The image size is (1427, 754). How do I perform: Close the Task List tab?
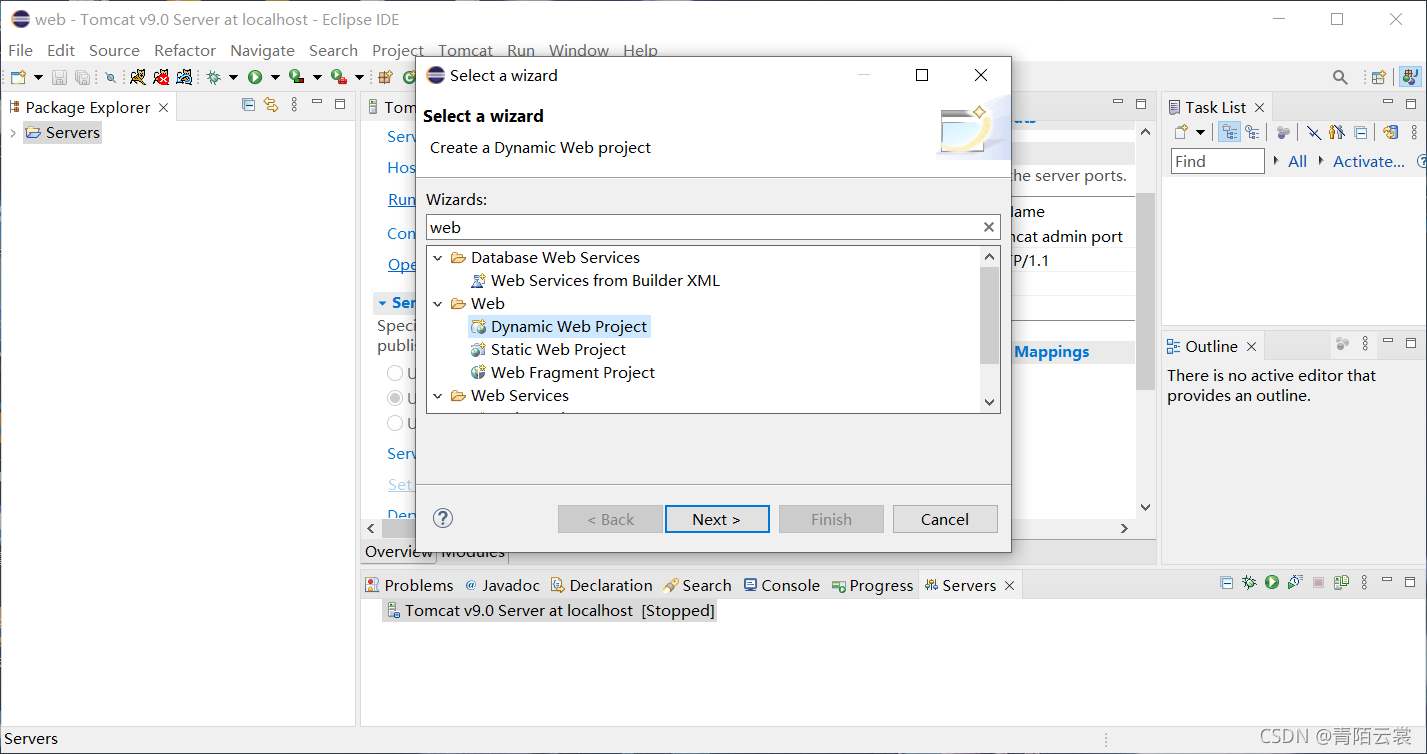[x=1259, y=107]
